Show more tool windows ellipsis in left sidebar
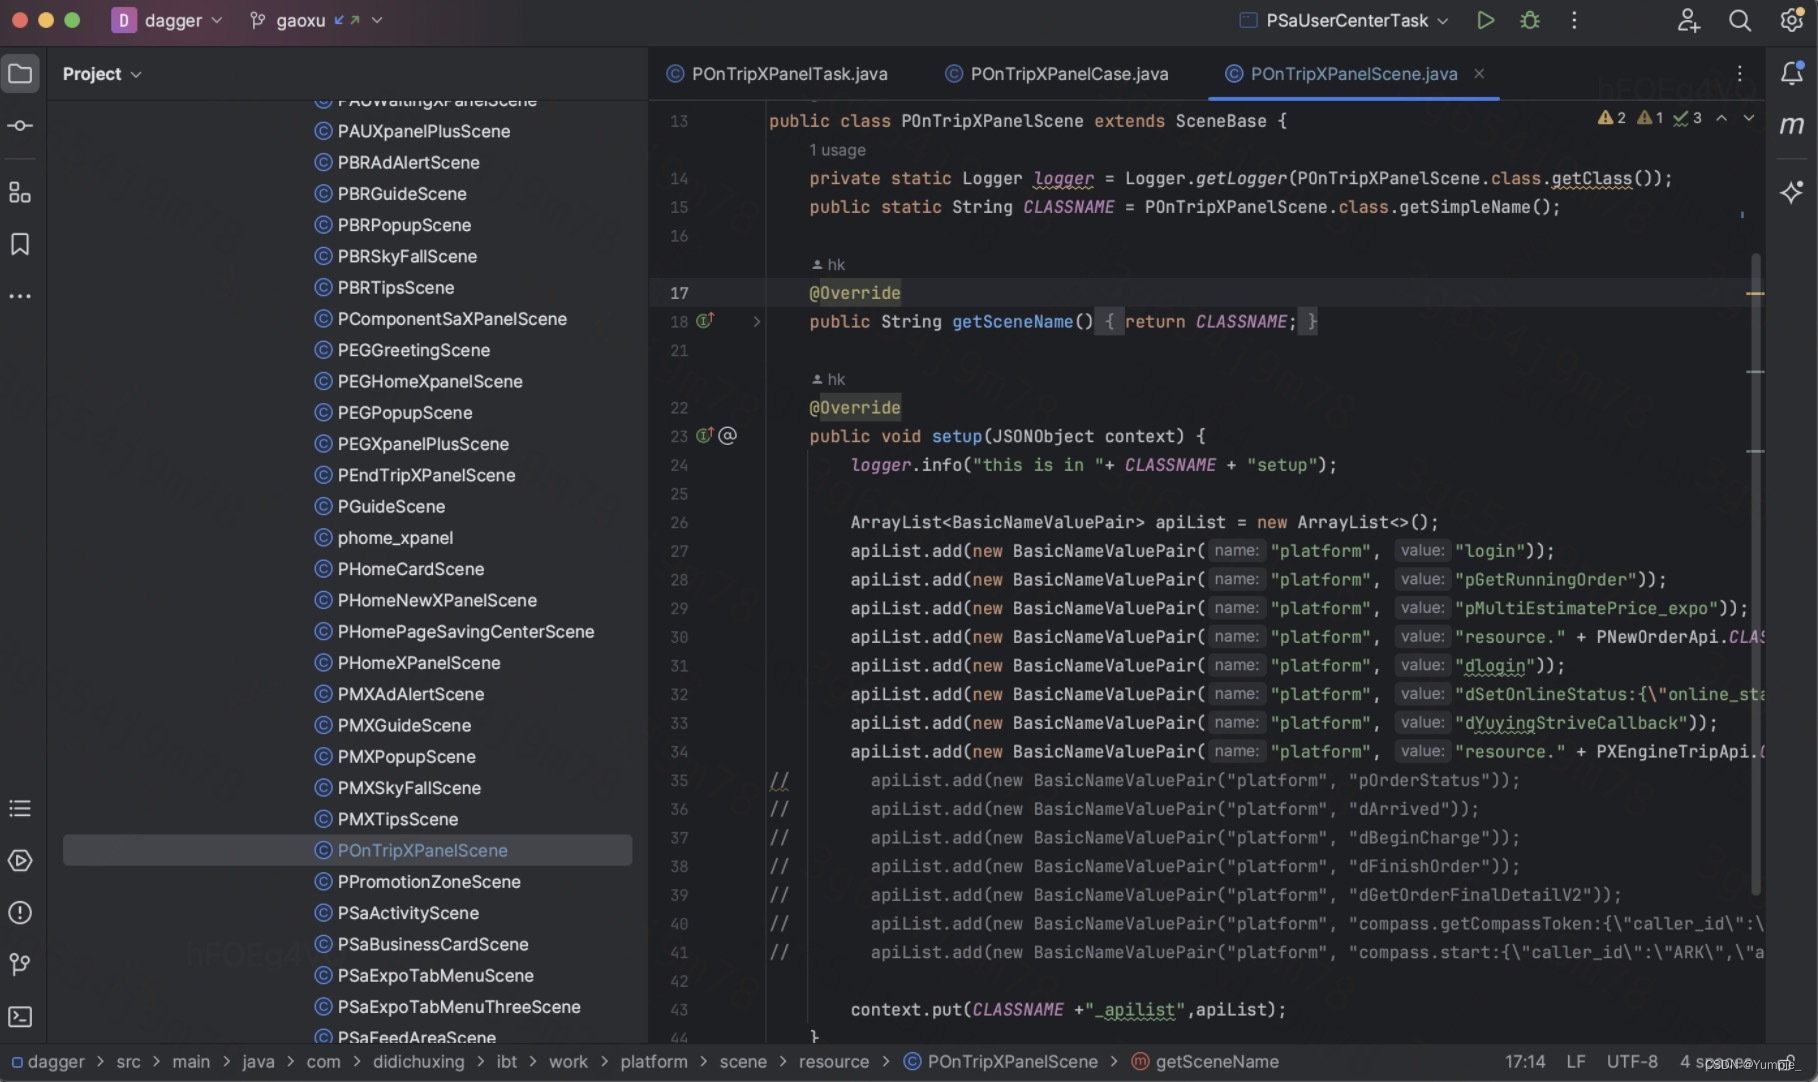 tap(20, 296)
